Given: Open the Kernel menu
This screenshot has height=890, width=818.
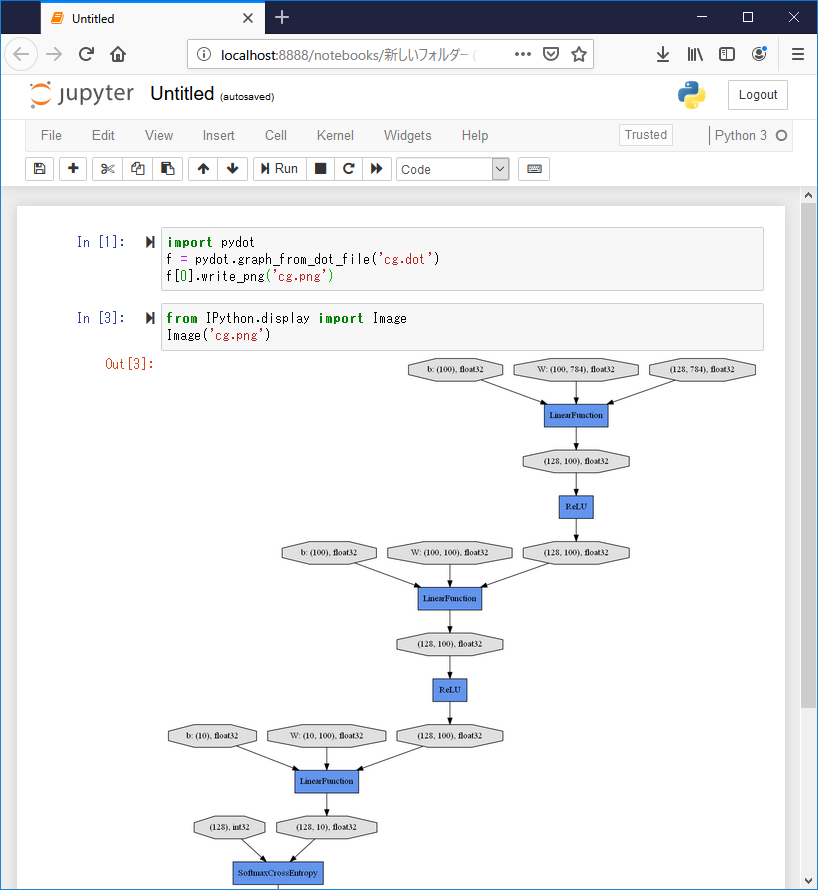Looking at the screenshot, I should [335, 136].
